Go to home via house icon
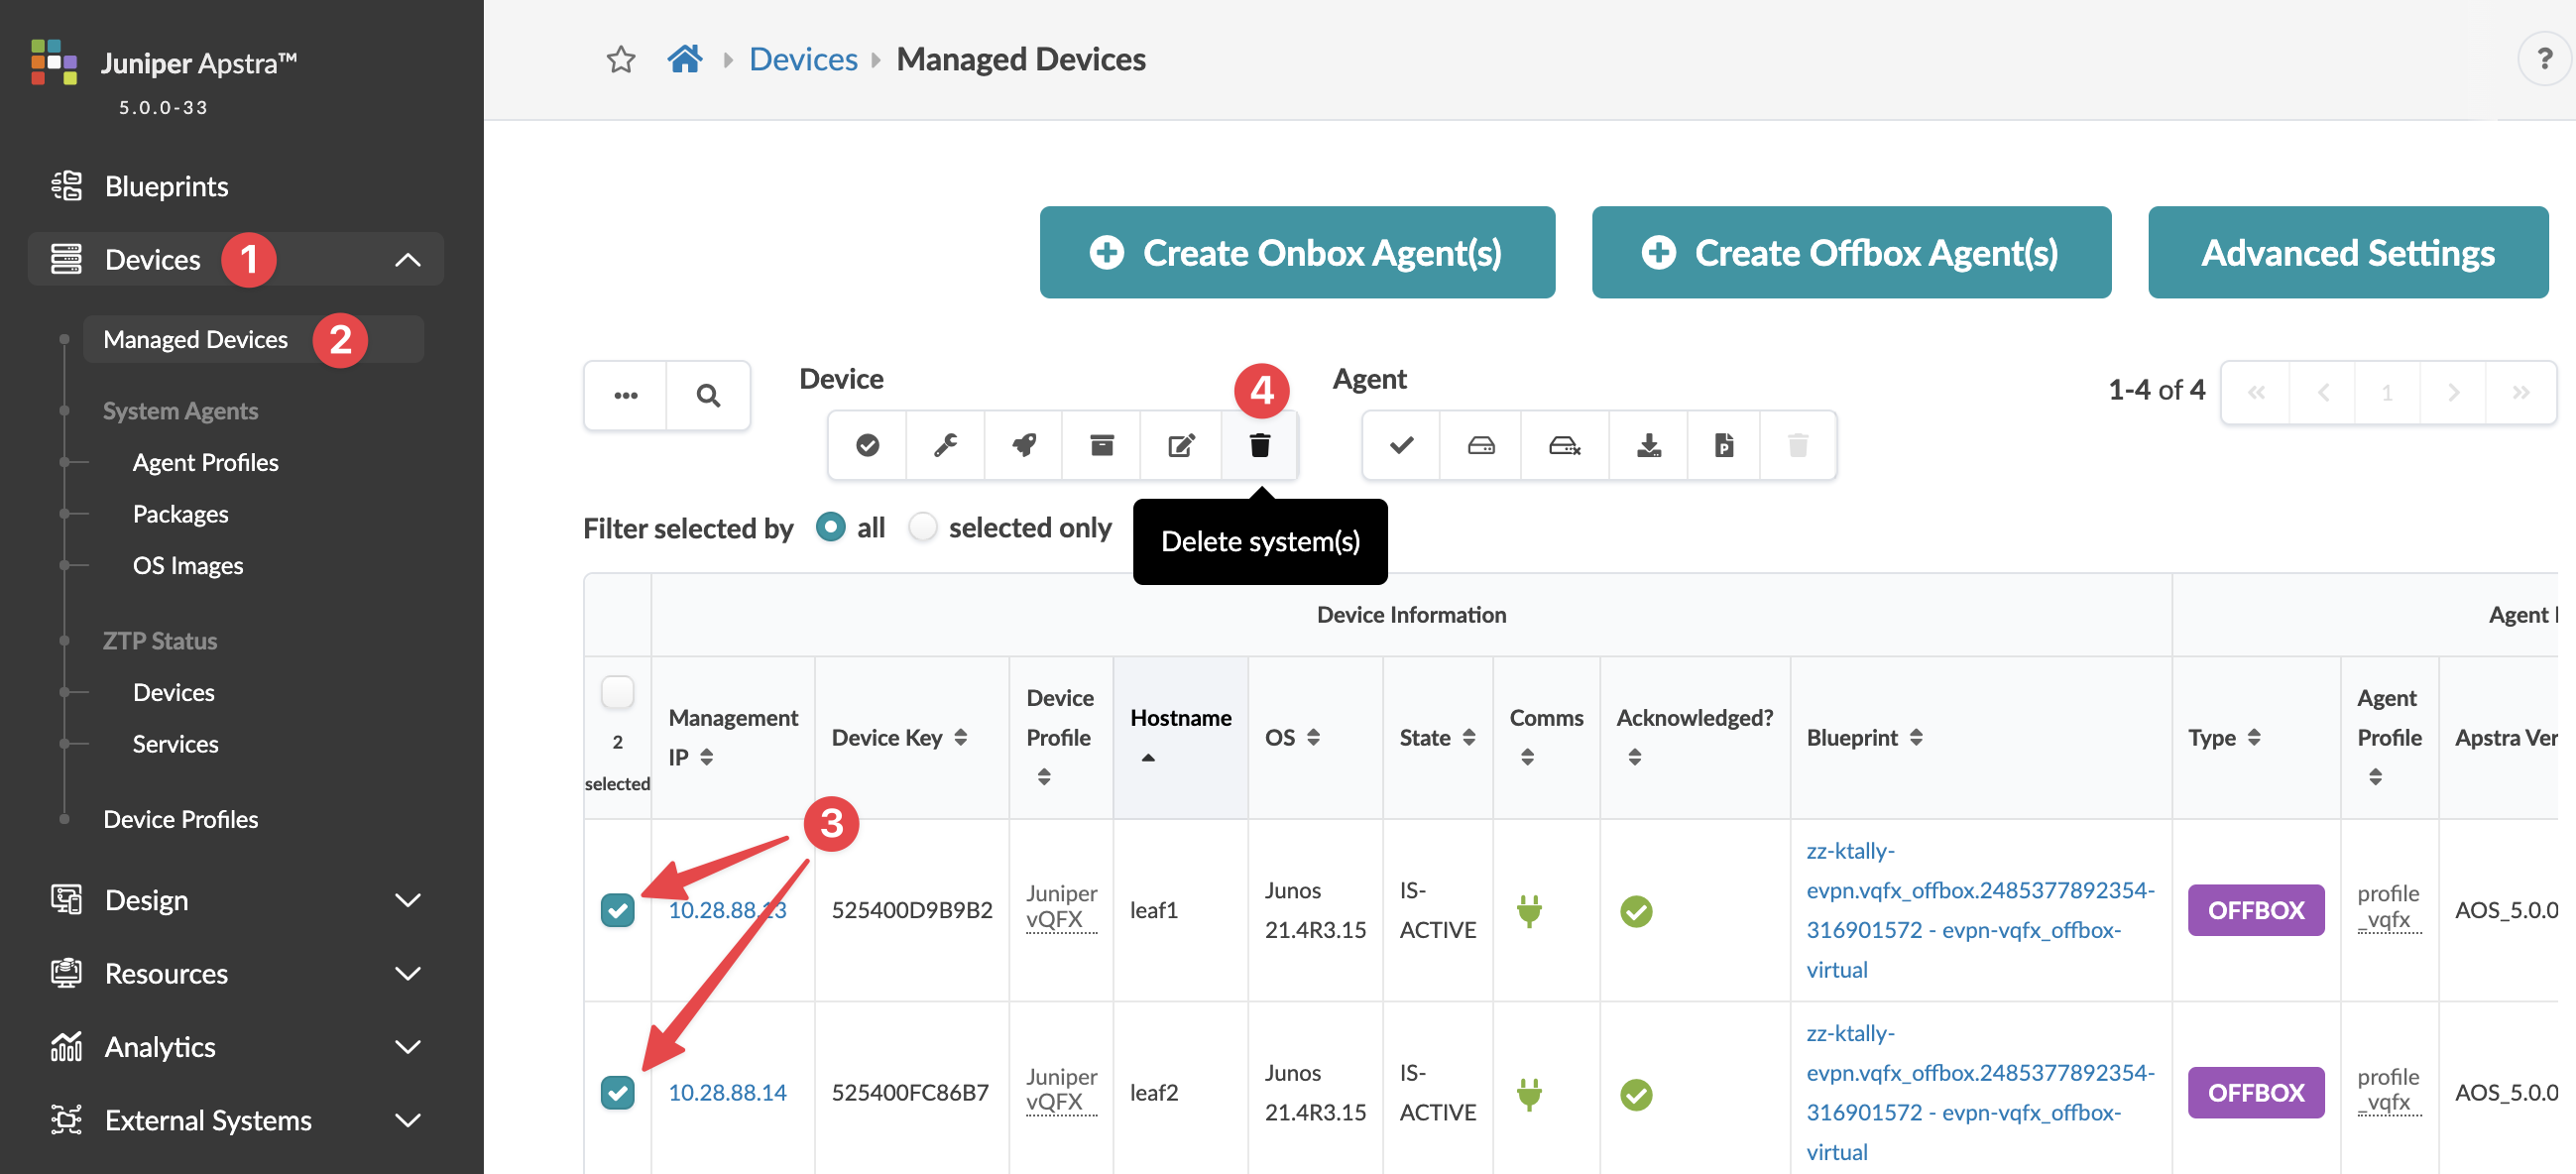The image size is (2576, 1174). coord(685,60)
